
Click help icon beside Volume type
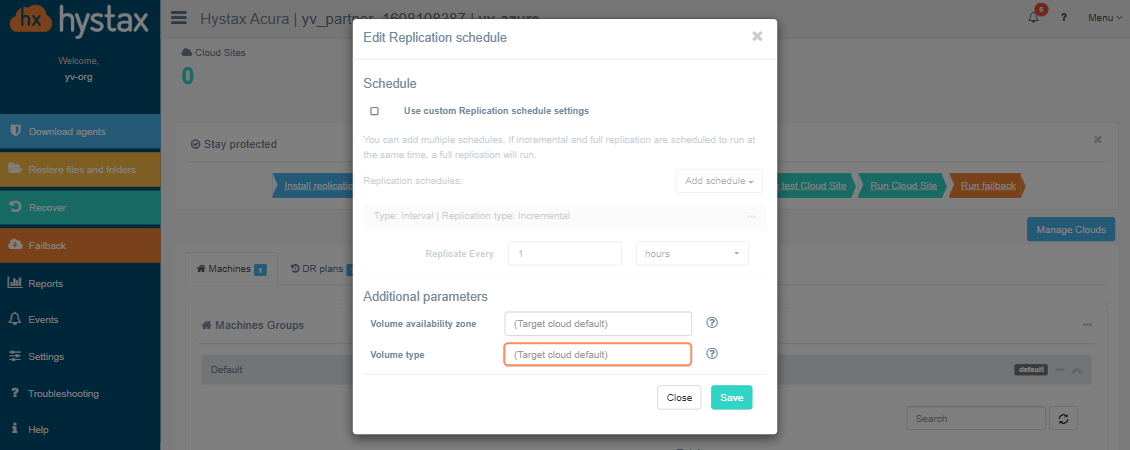(x=712, y=353)
